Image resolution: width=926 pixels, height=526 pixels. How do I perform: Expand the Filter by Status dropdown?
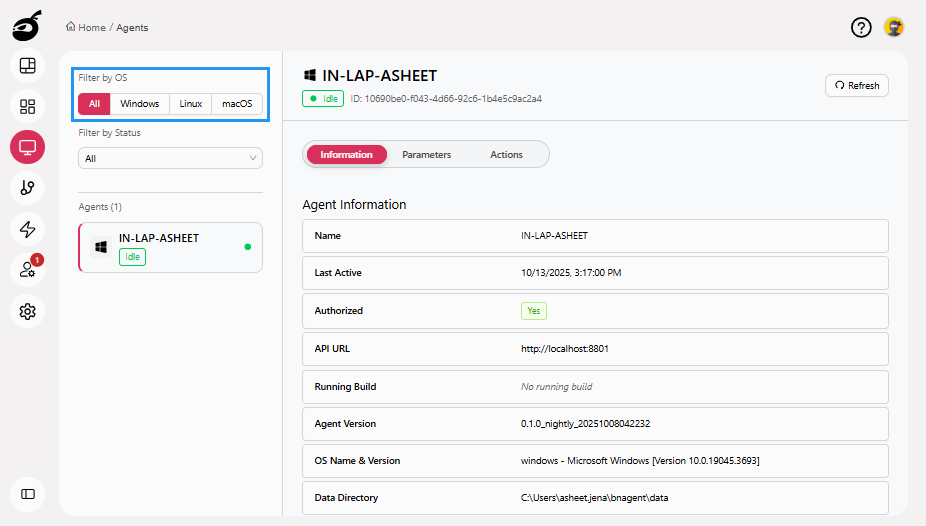coord(170,158)
